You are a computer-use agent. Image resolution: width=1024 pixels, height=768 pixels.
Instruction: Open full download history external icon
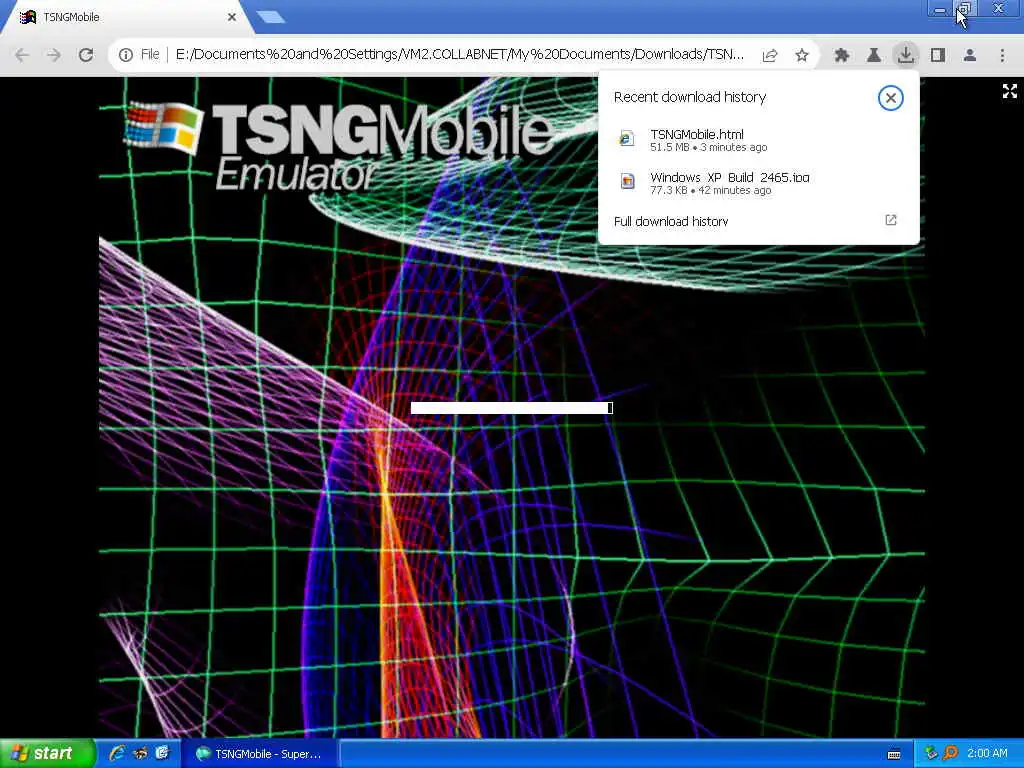pyautogui.click(x=891, y=220)
